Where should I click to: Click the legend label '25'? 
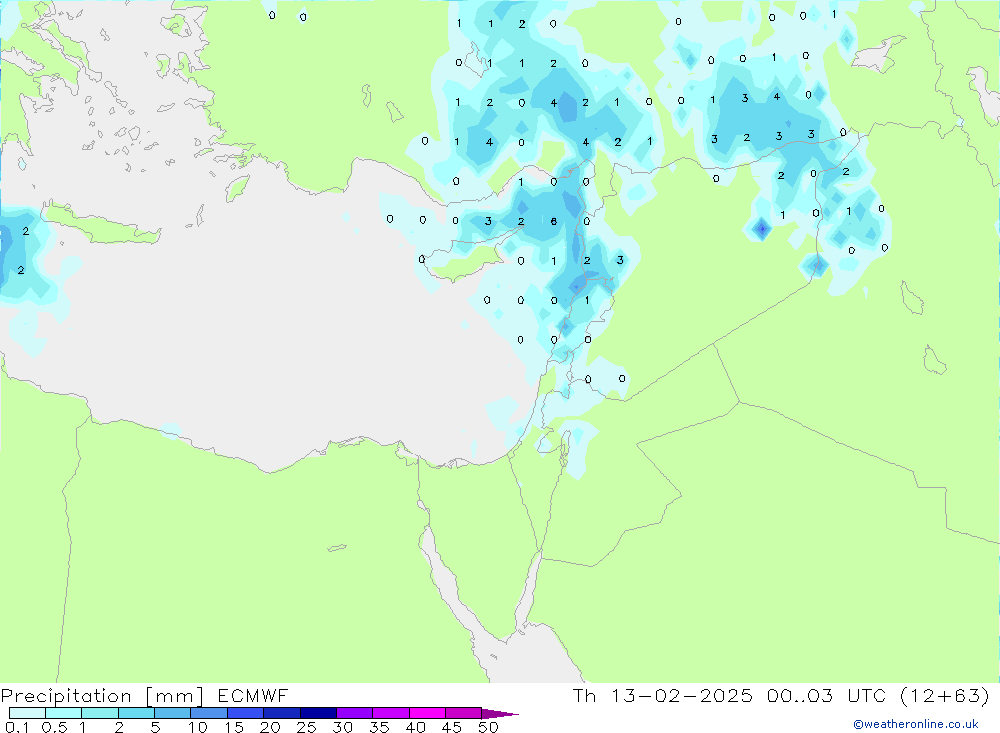pyautogui.click(x=307, y=727)
